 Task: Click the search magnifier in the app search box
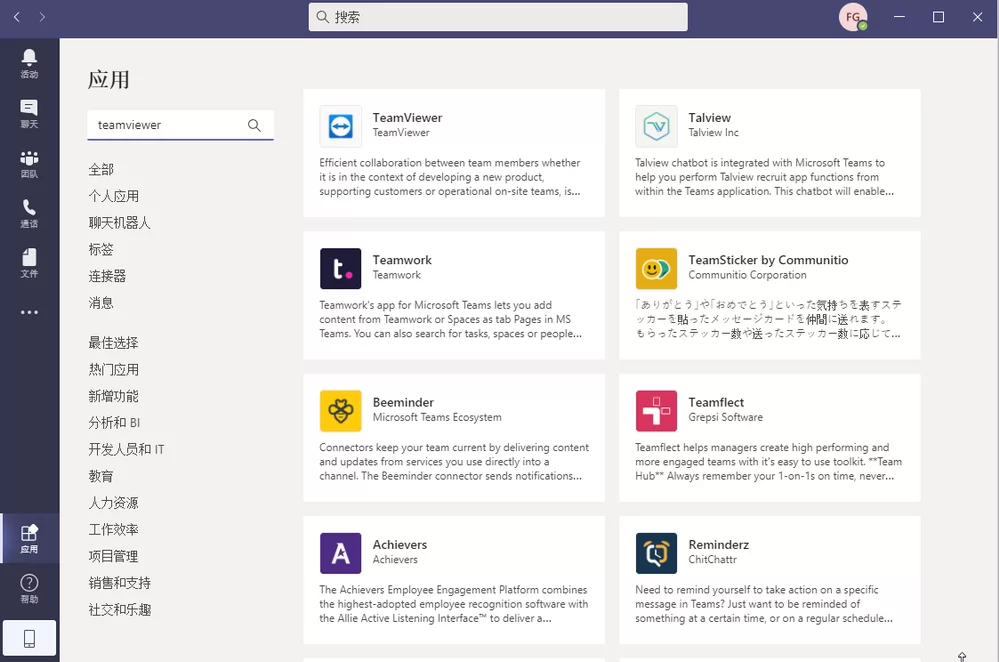point(254,125)
